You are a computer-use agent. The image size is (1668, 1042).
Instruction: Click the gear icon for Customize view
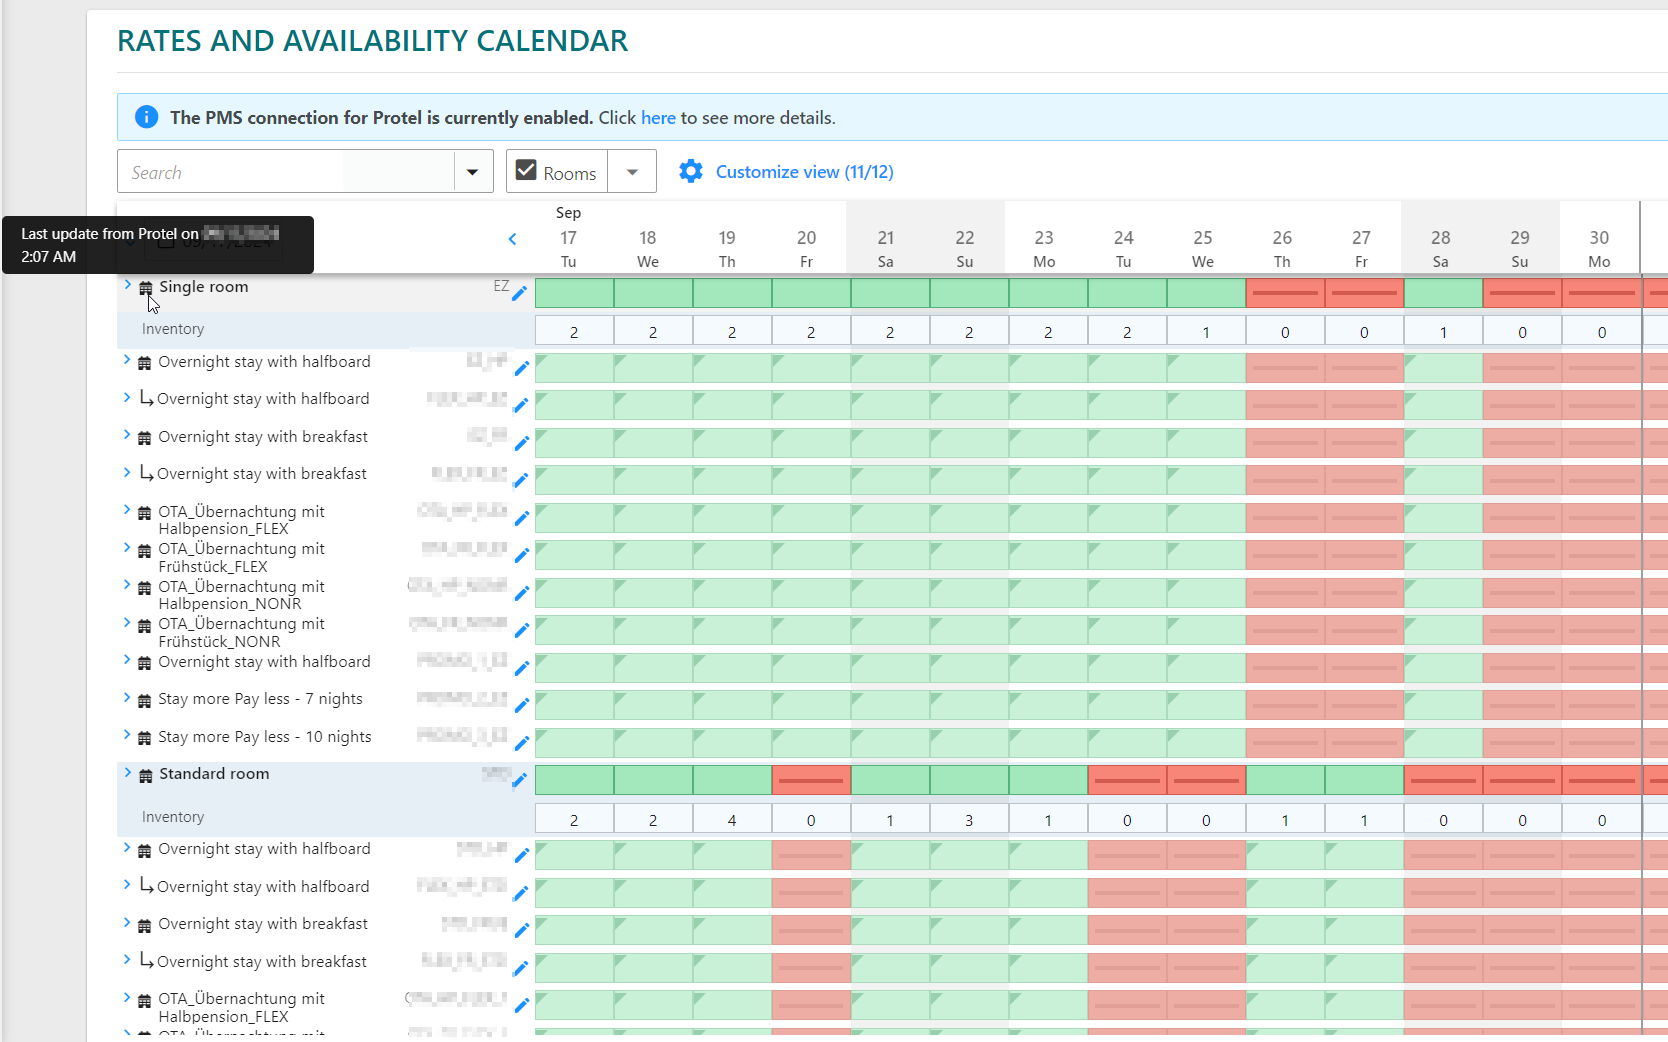tap(691, 172)
